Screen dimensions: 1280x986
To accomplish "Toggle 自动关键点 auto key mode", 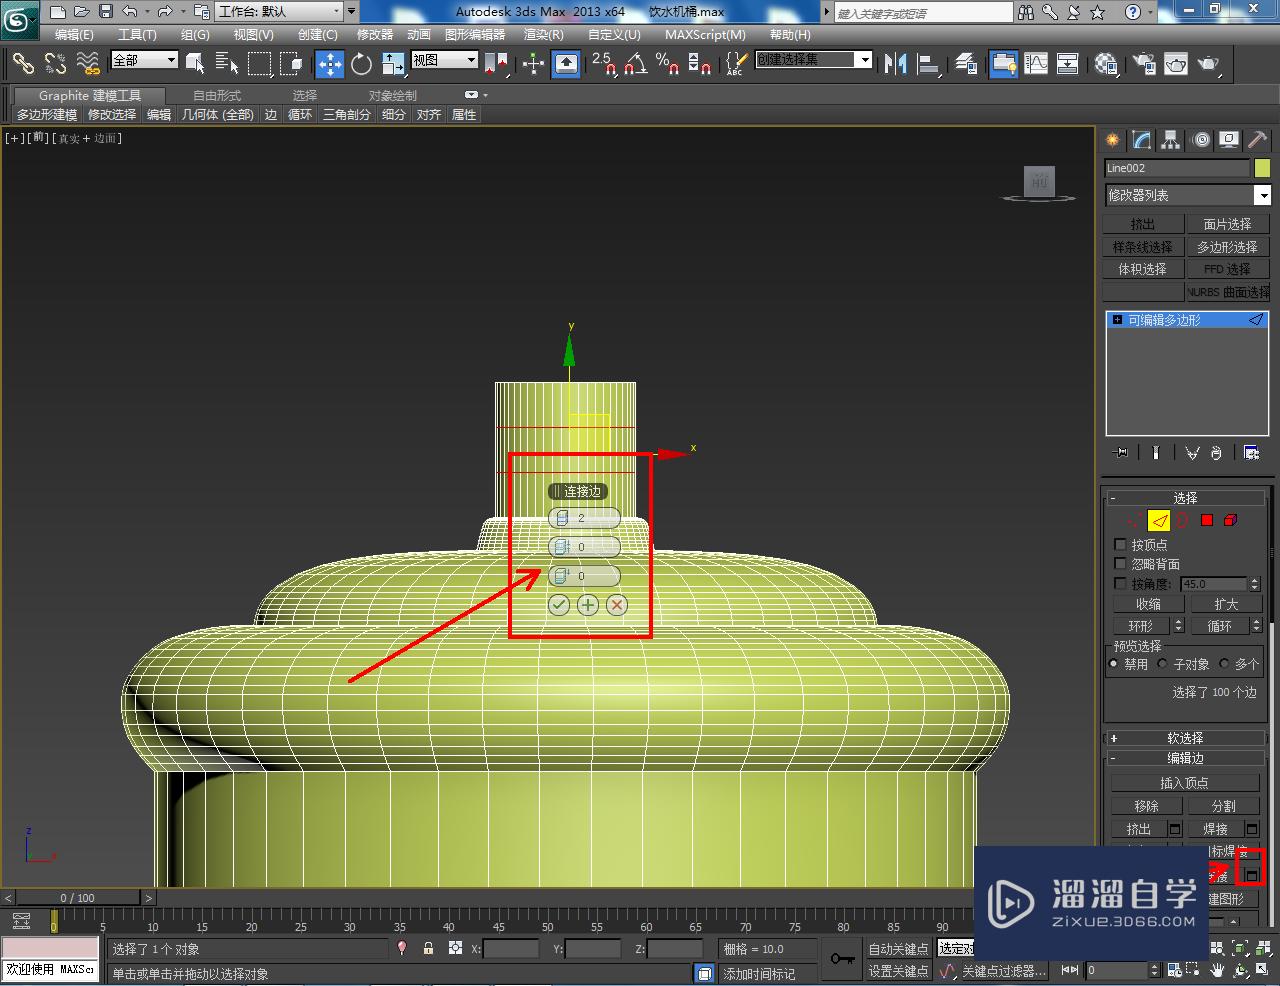I will click(x=898, y=949).
